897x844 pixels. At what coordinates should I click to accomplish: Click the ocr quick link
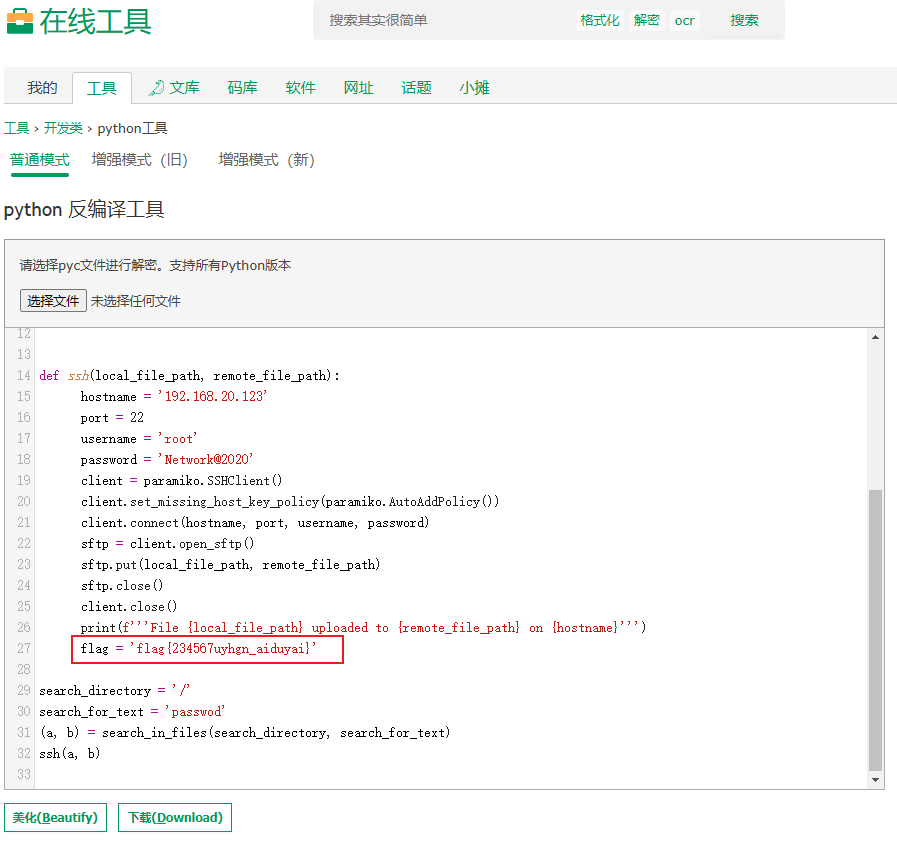684,21
